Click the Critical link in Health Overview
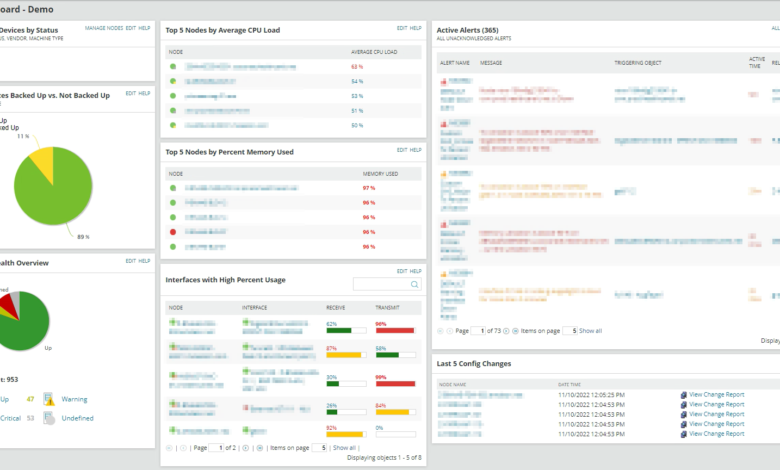This screenshot has width=780, height=470. (x=10, y=418)
